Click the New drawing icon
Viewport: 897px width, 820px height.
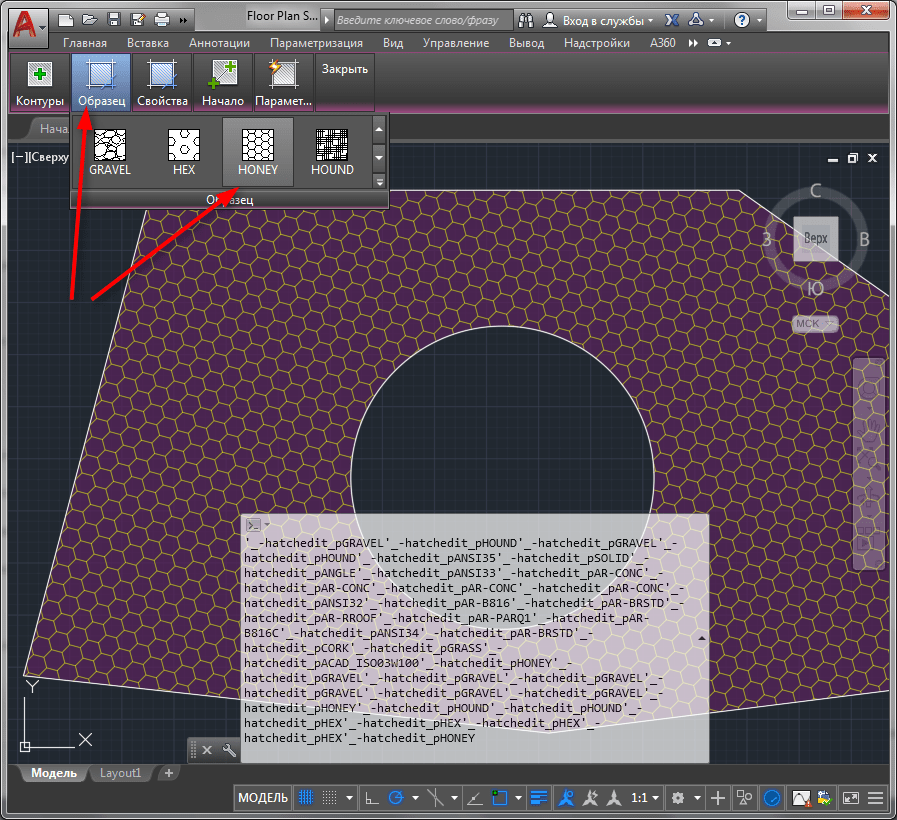click(x=66, y=21)
